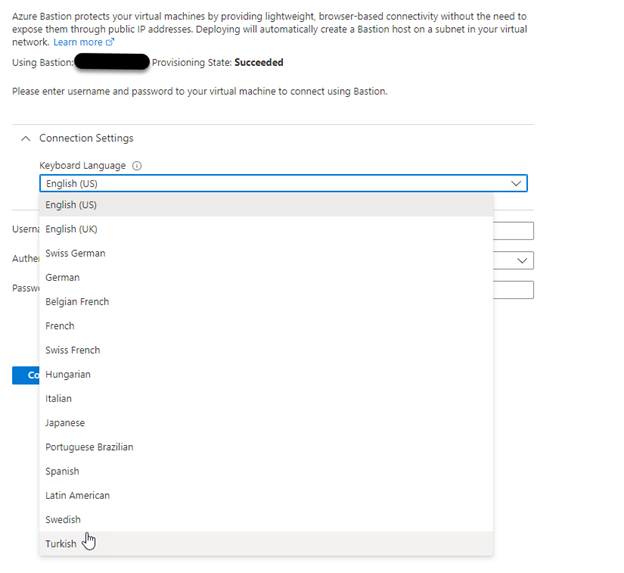
Task: Select English (US) from the list
Action: click(x=71, y=205)
